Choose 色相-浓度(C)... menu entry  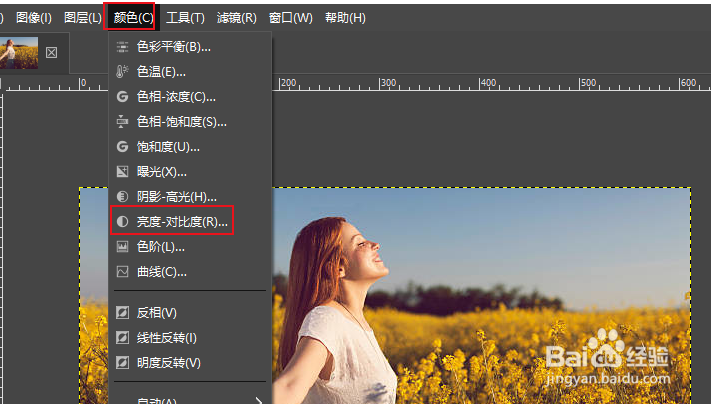point(190,97)
